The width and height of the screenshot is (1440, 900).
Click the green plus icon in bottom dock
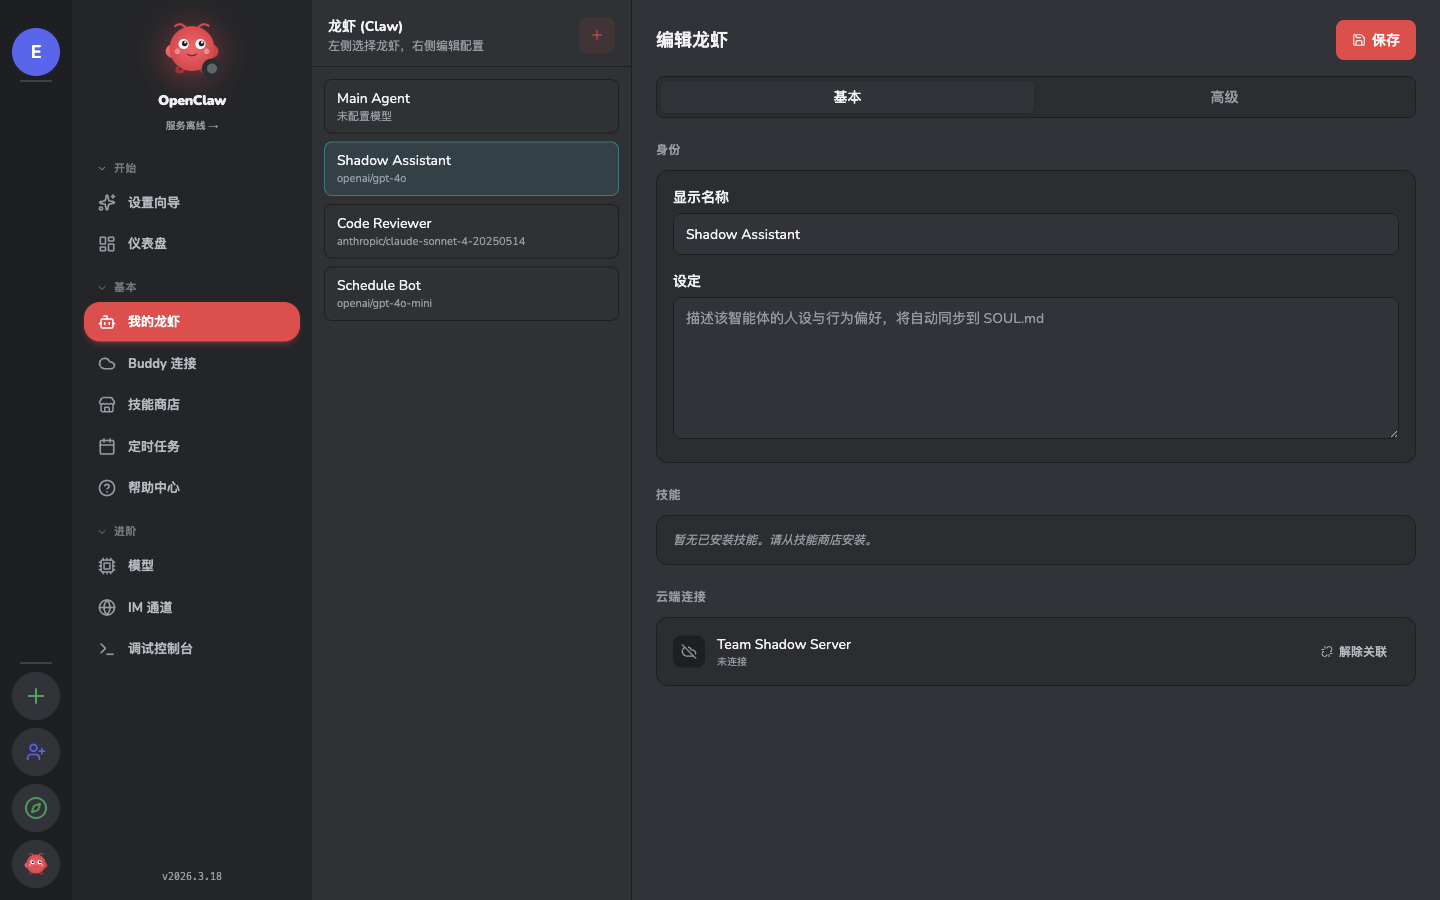[36, 696]
